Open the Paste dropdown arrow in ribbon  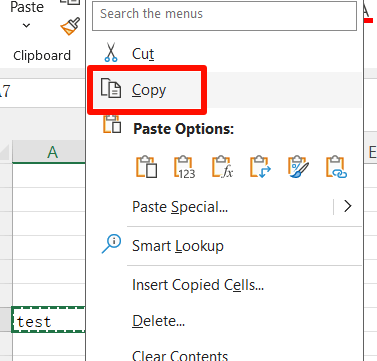tap(27, 25)
